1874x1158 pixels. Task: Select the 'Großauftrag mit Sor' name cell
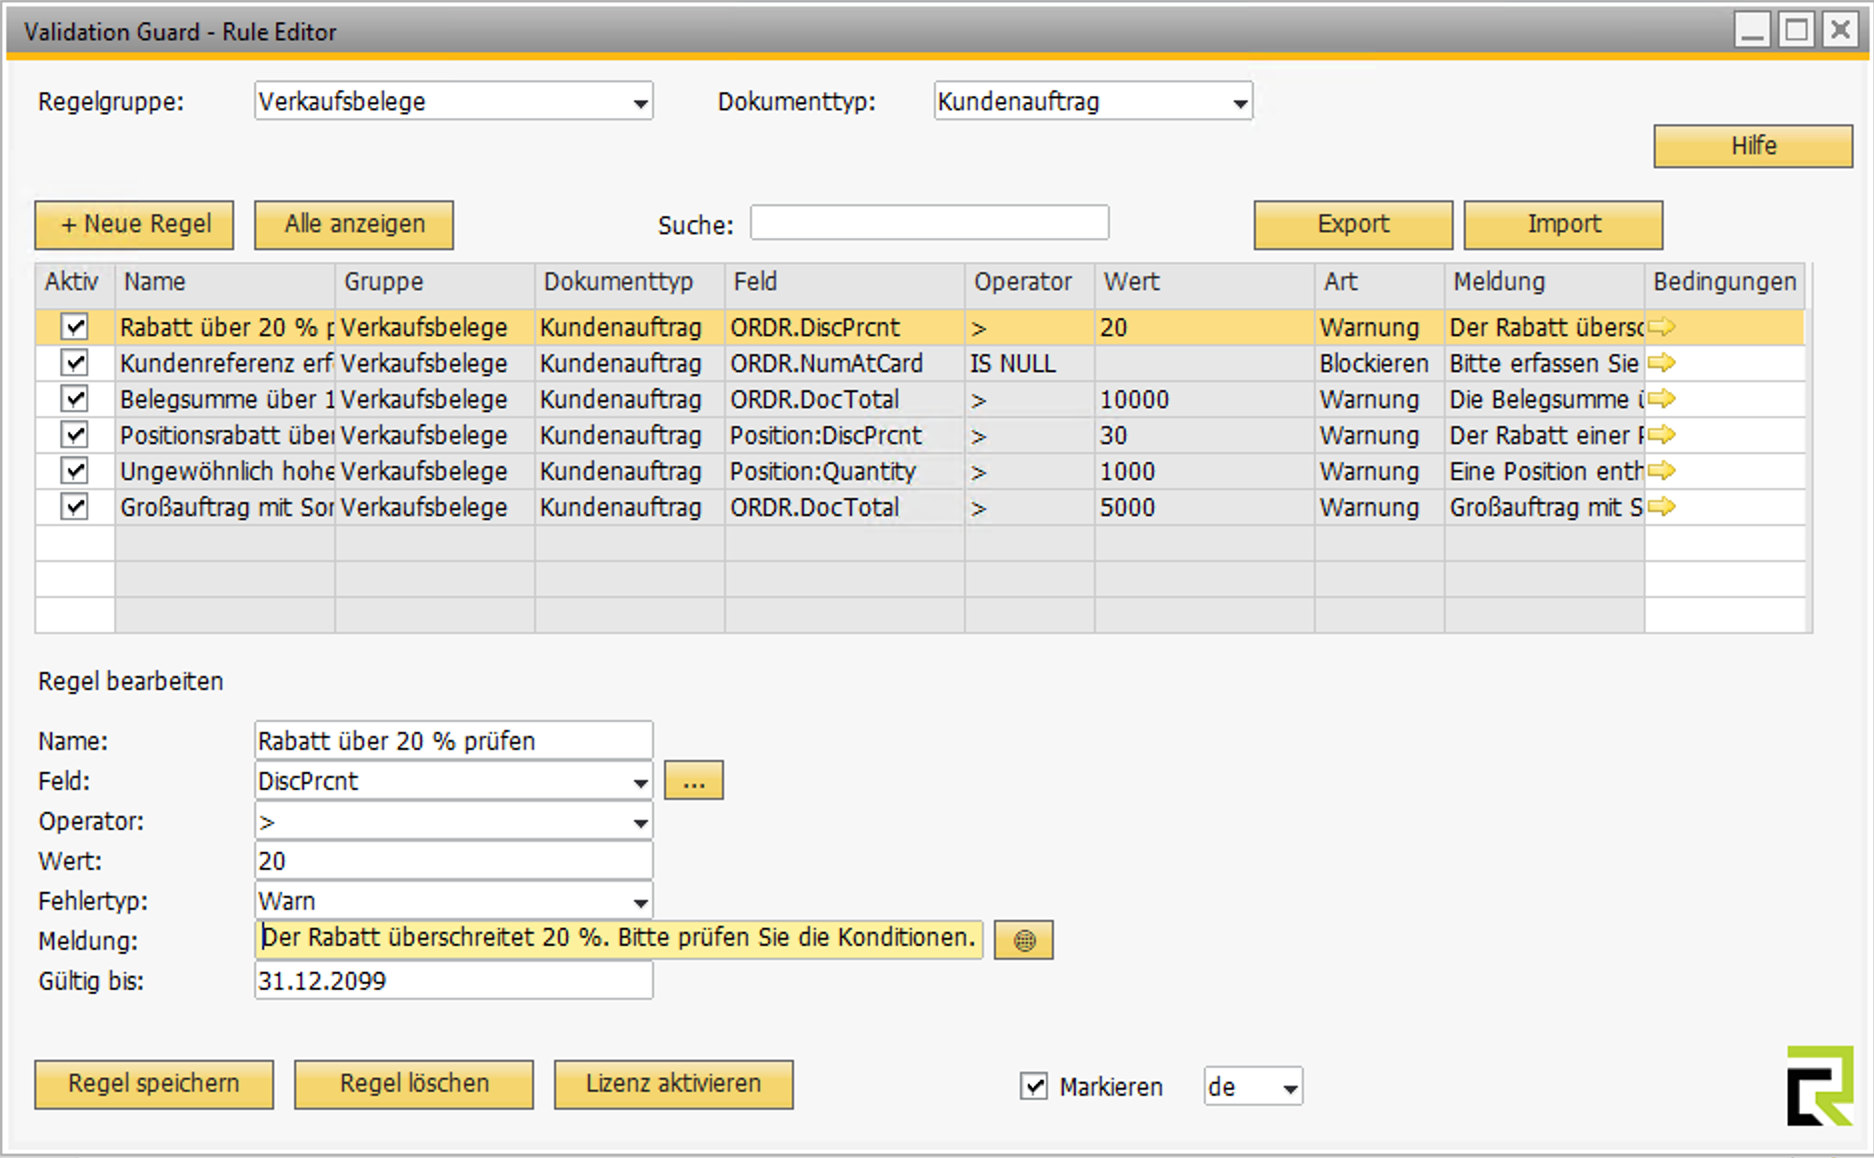(225, 507)
